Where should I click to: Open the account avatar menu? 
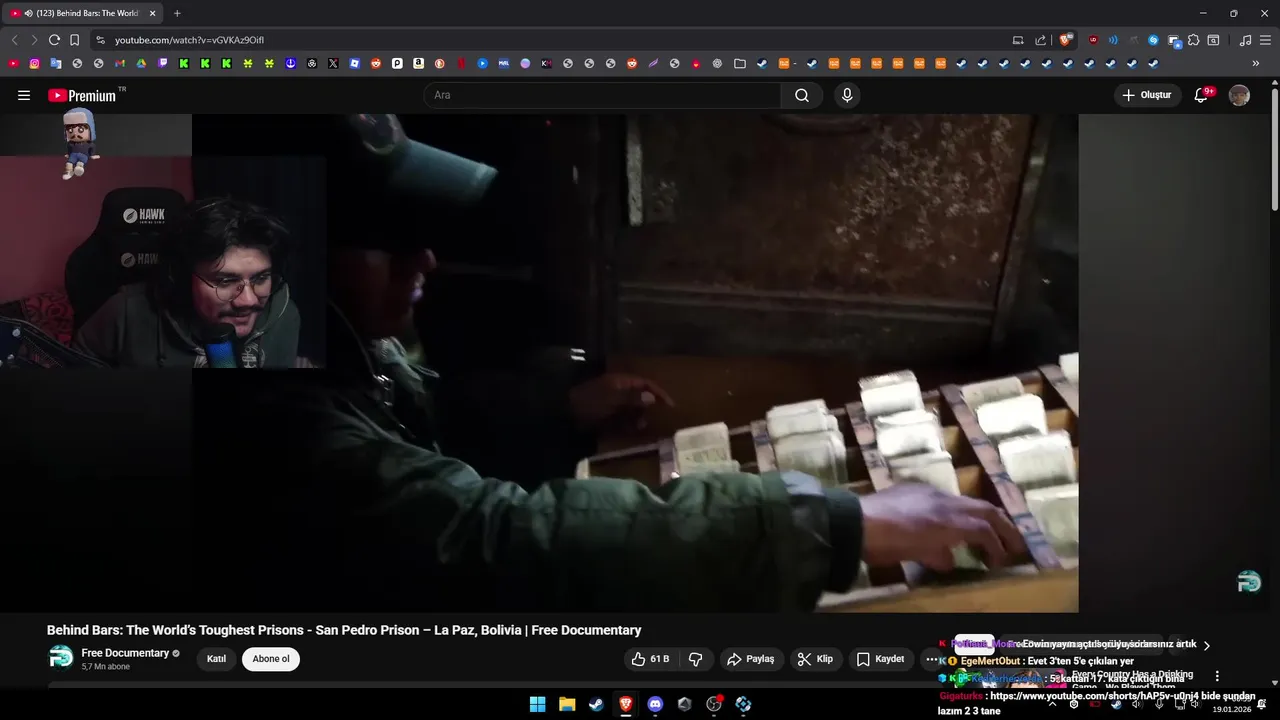(1239, 95)
